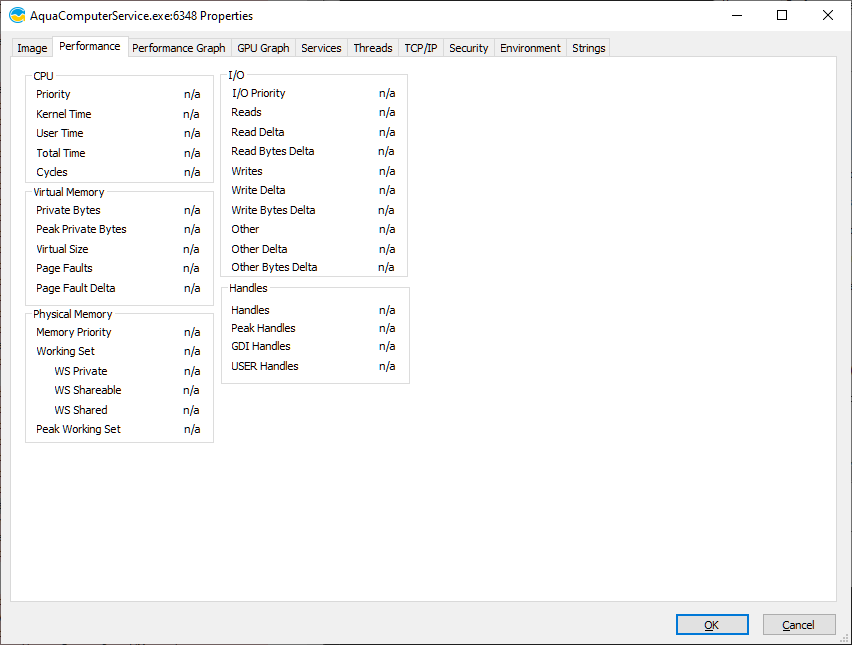Click the Physical Memory group title
This screenshot has height=645, width=852.
pyautogui.click(x=73, y=314)
